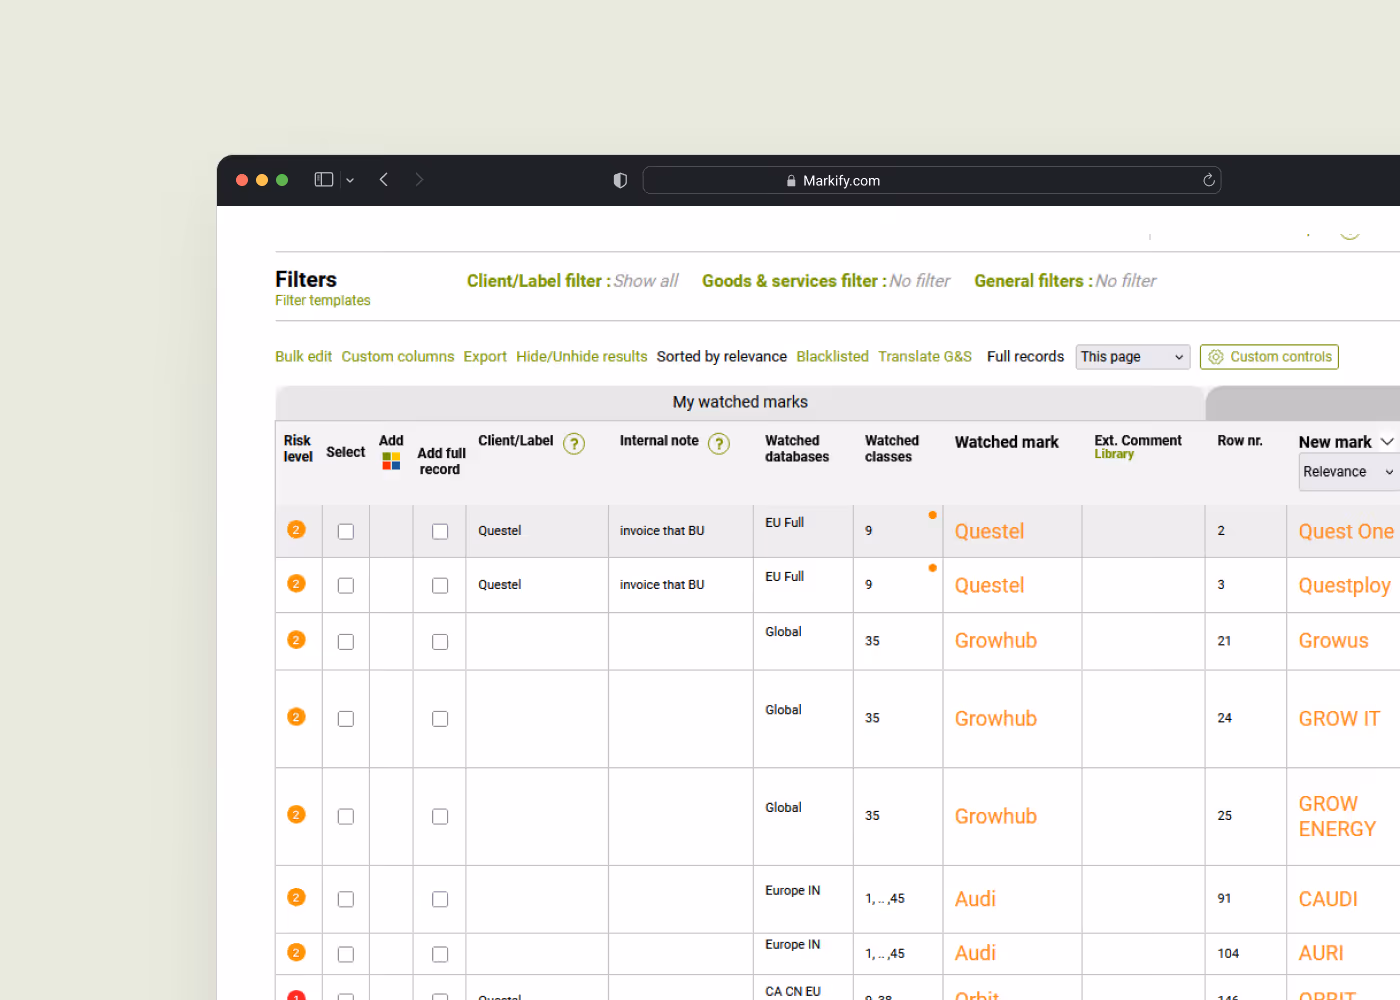Click the colored Add squares icon

tap(392, 461)
